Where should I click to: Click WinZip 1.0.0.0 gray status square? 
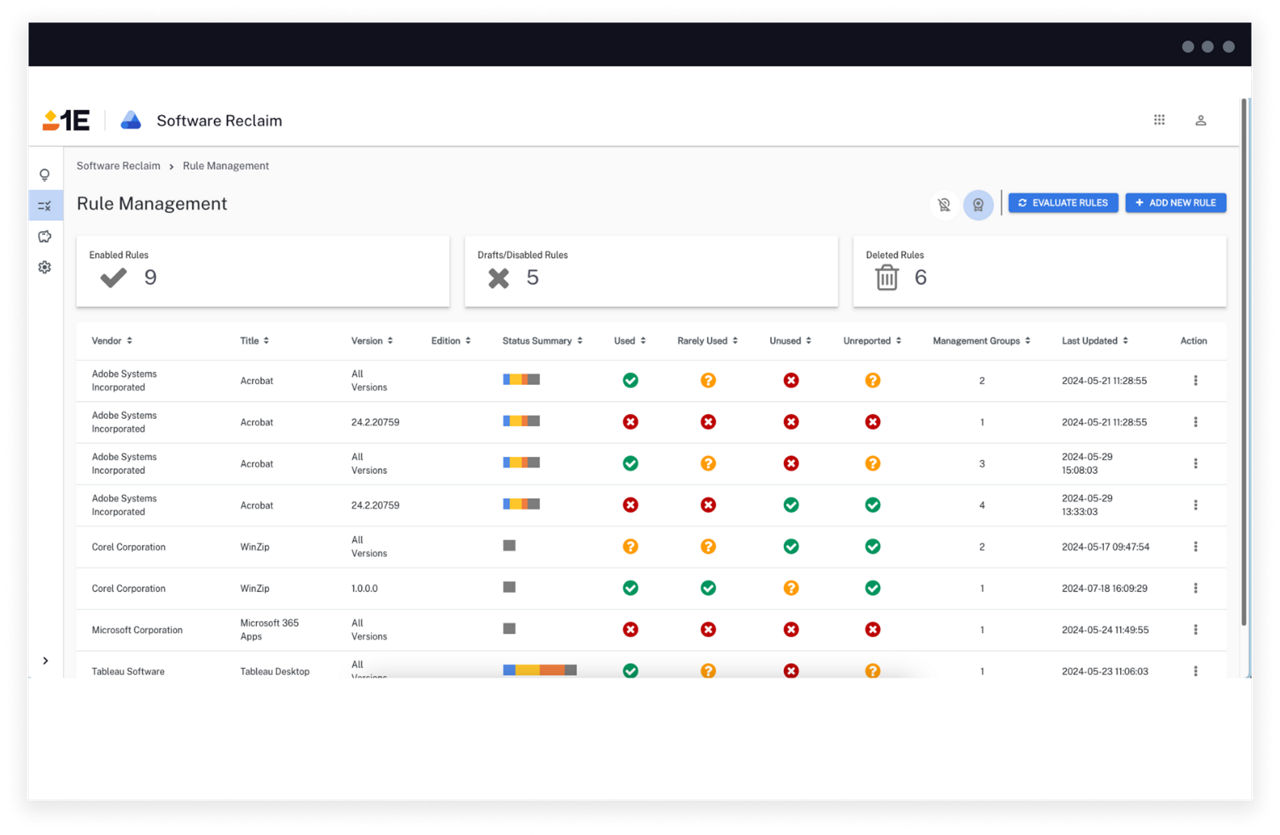coord(509,587)
